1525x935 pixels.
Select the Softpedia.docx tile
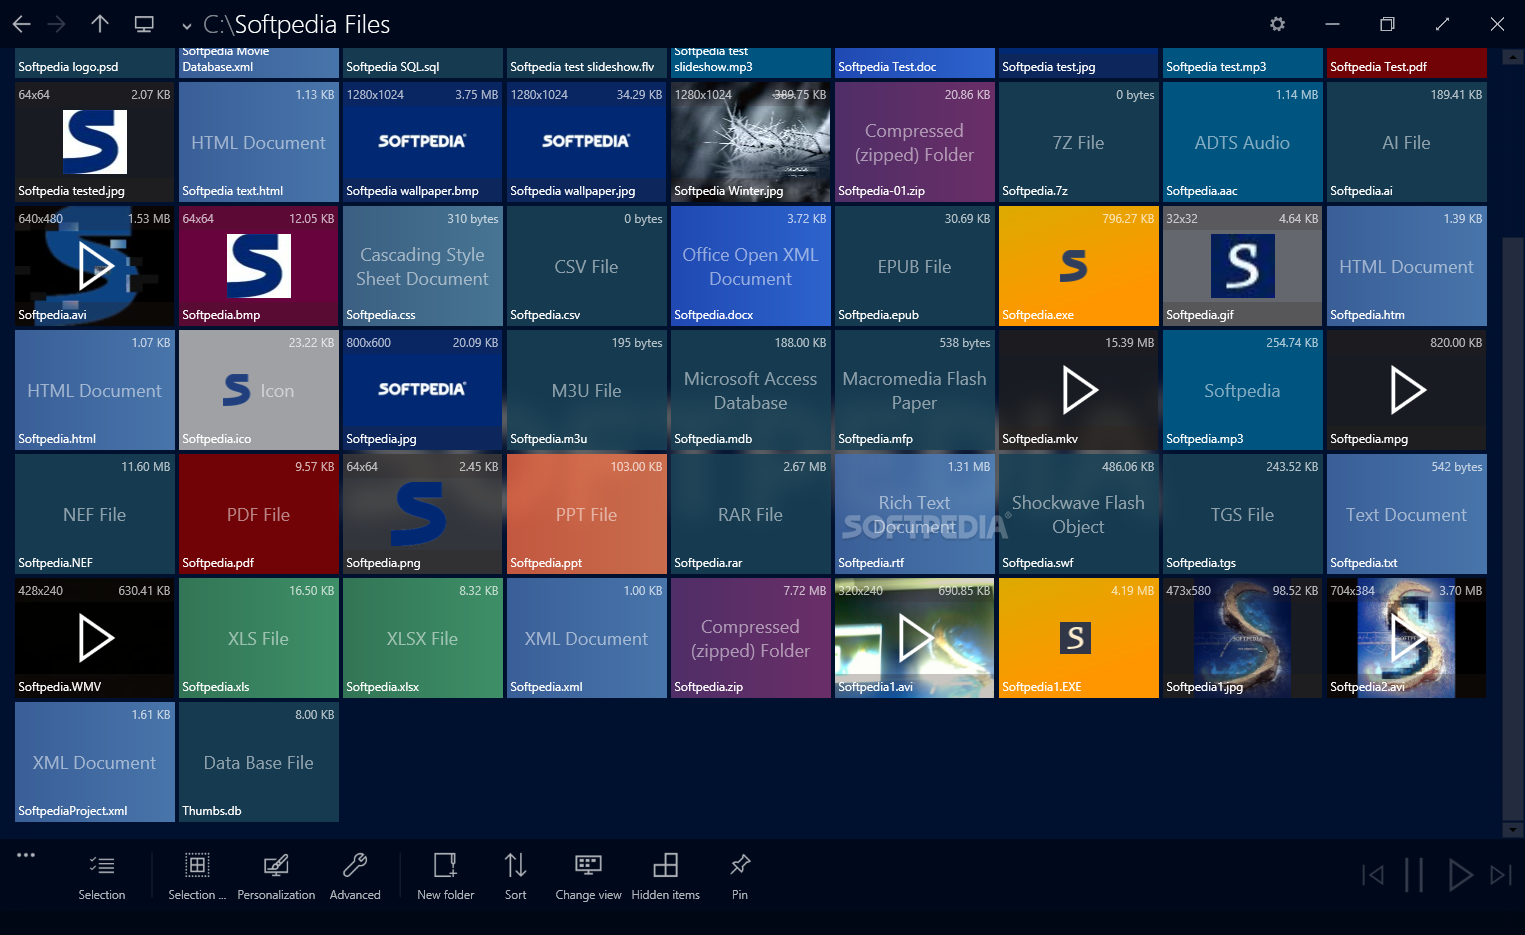[x=751, y=266]
